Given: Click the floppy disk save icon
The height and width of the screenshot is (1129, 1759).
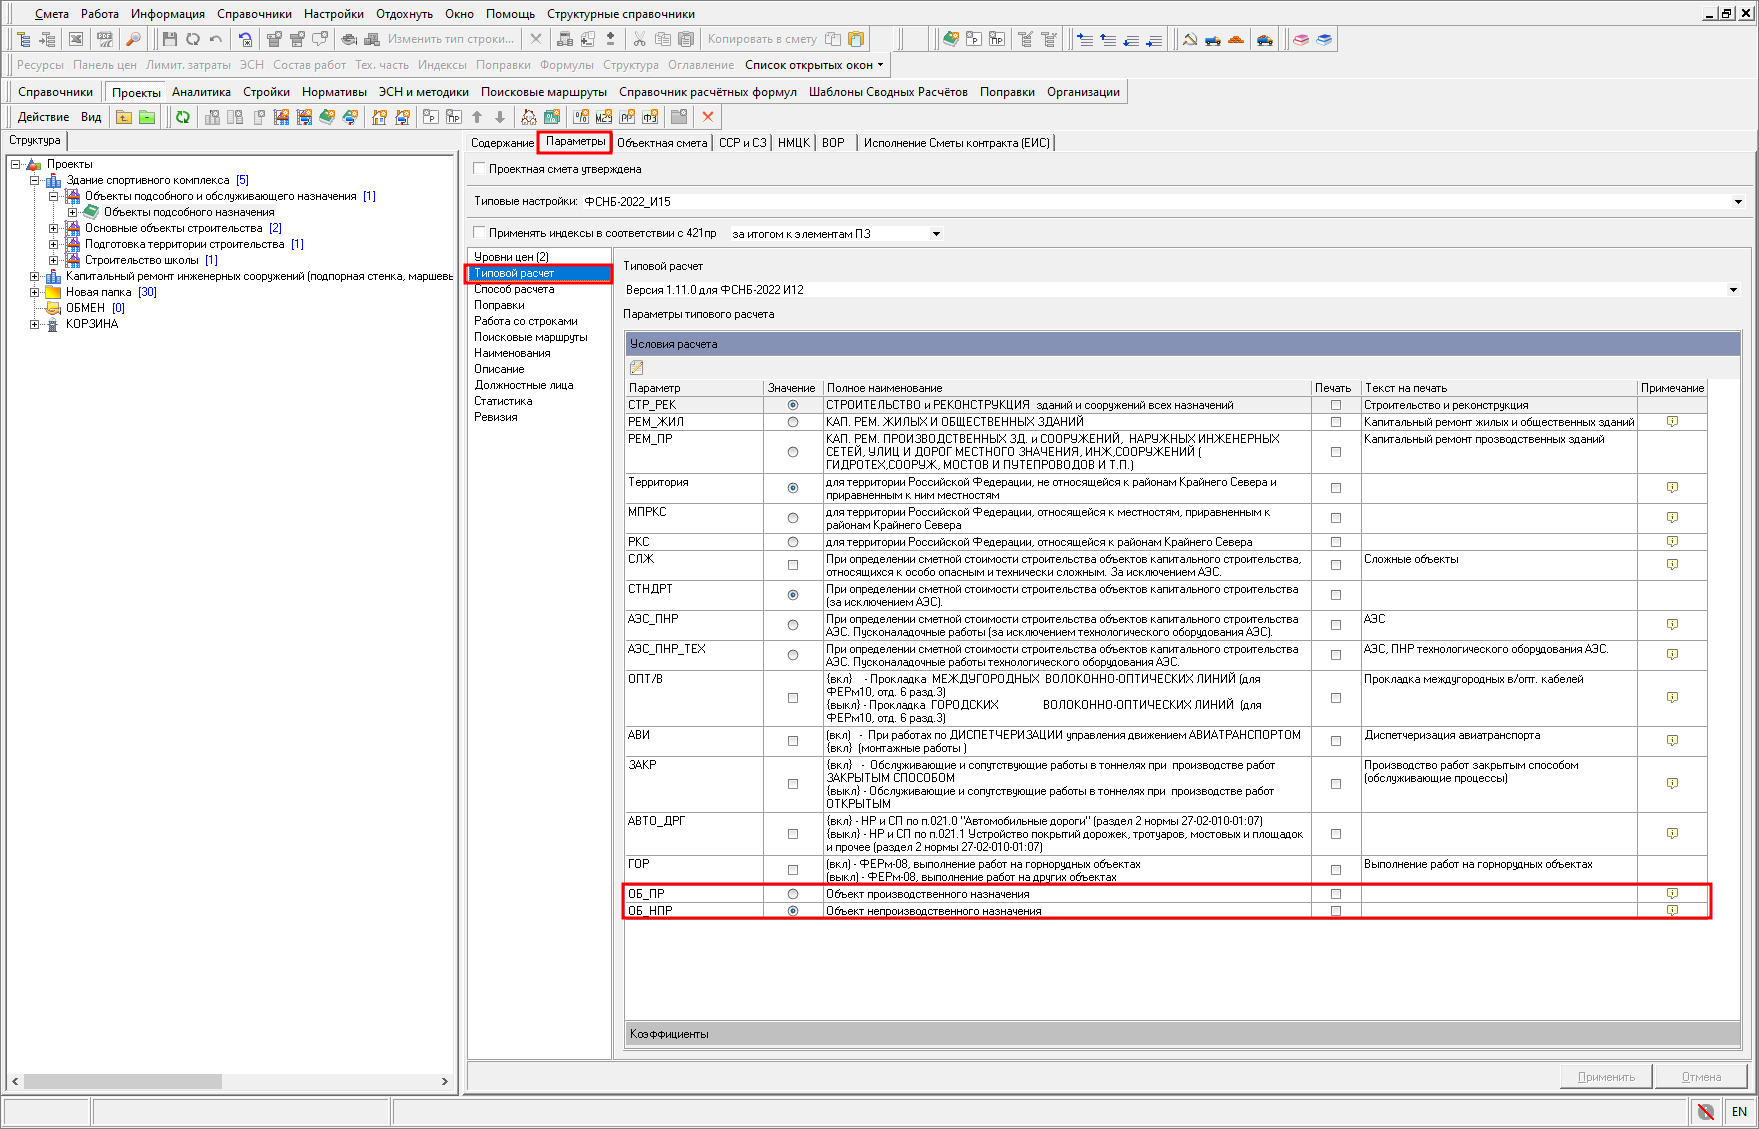Looking at the screenshot, I should (x=169, y=39).
